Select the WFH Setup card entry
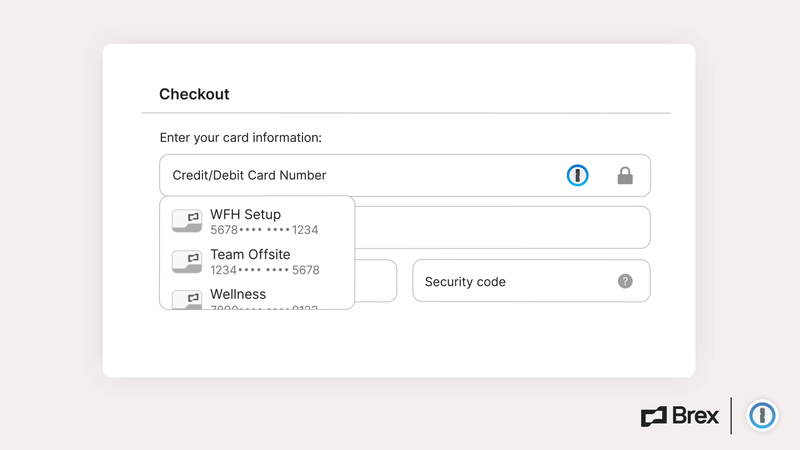The image size is (800, 450). point(257,221)
